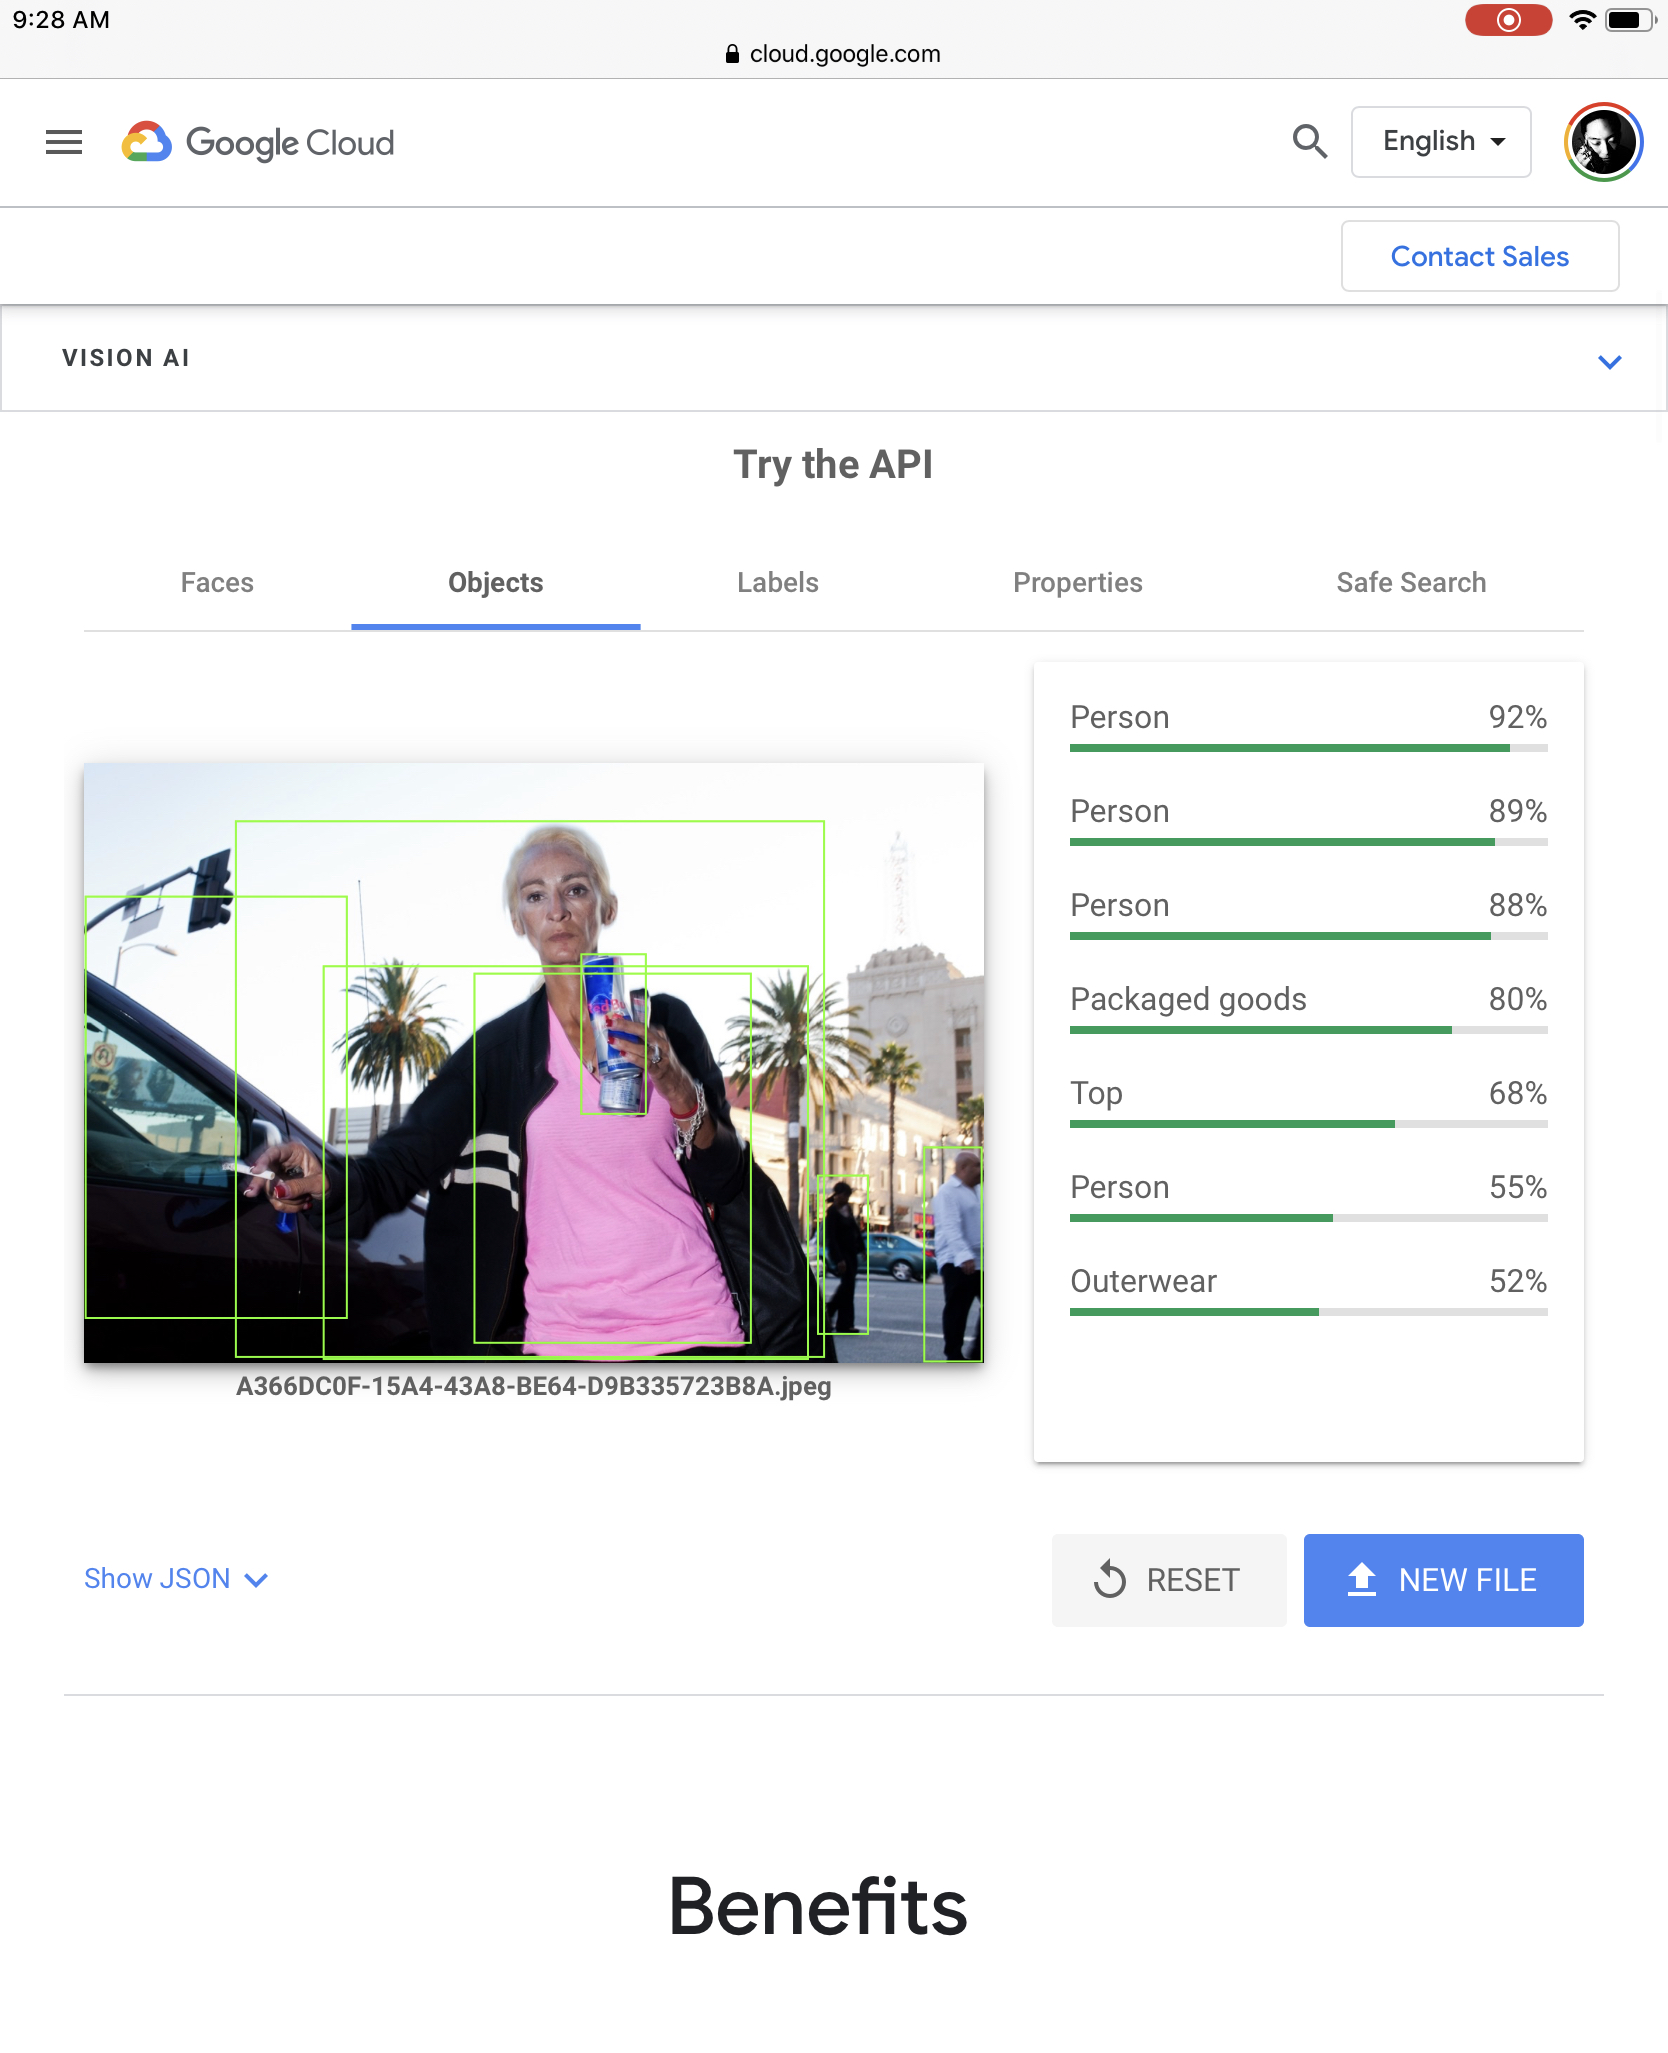Viewport: 1668px width, 2053px height.
Task: Select the Objects tab
Action: click(x=496, y=583)
